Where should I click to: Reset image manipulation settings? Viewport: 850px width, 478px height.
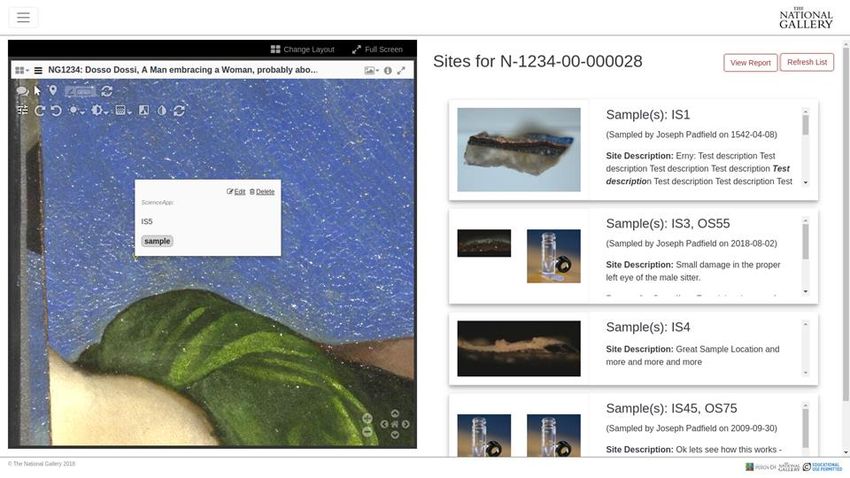tap(179, 111)
